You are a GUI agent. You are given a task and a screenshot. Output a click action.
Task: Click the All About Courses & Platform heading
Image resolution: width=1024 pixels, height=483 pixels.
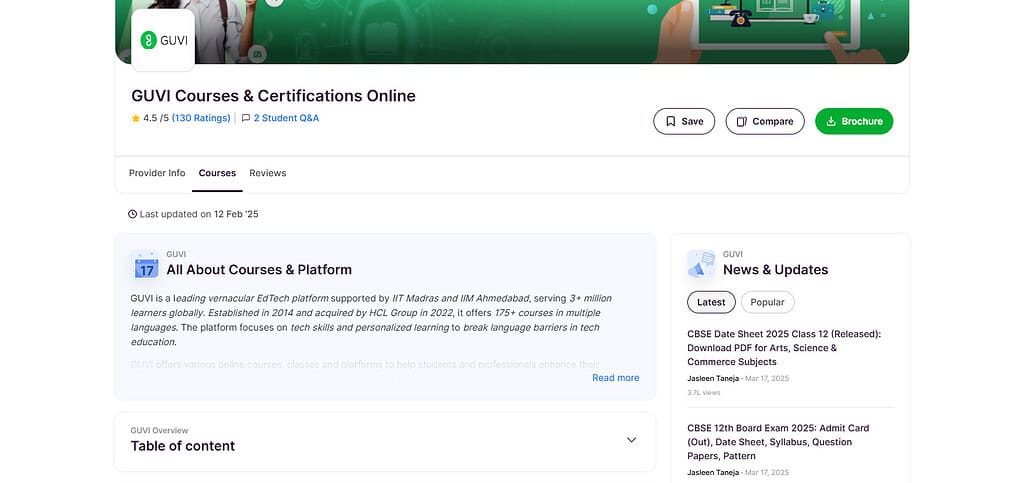point(259,270)
